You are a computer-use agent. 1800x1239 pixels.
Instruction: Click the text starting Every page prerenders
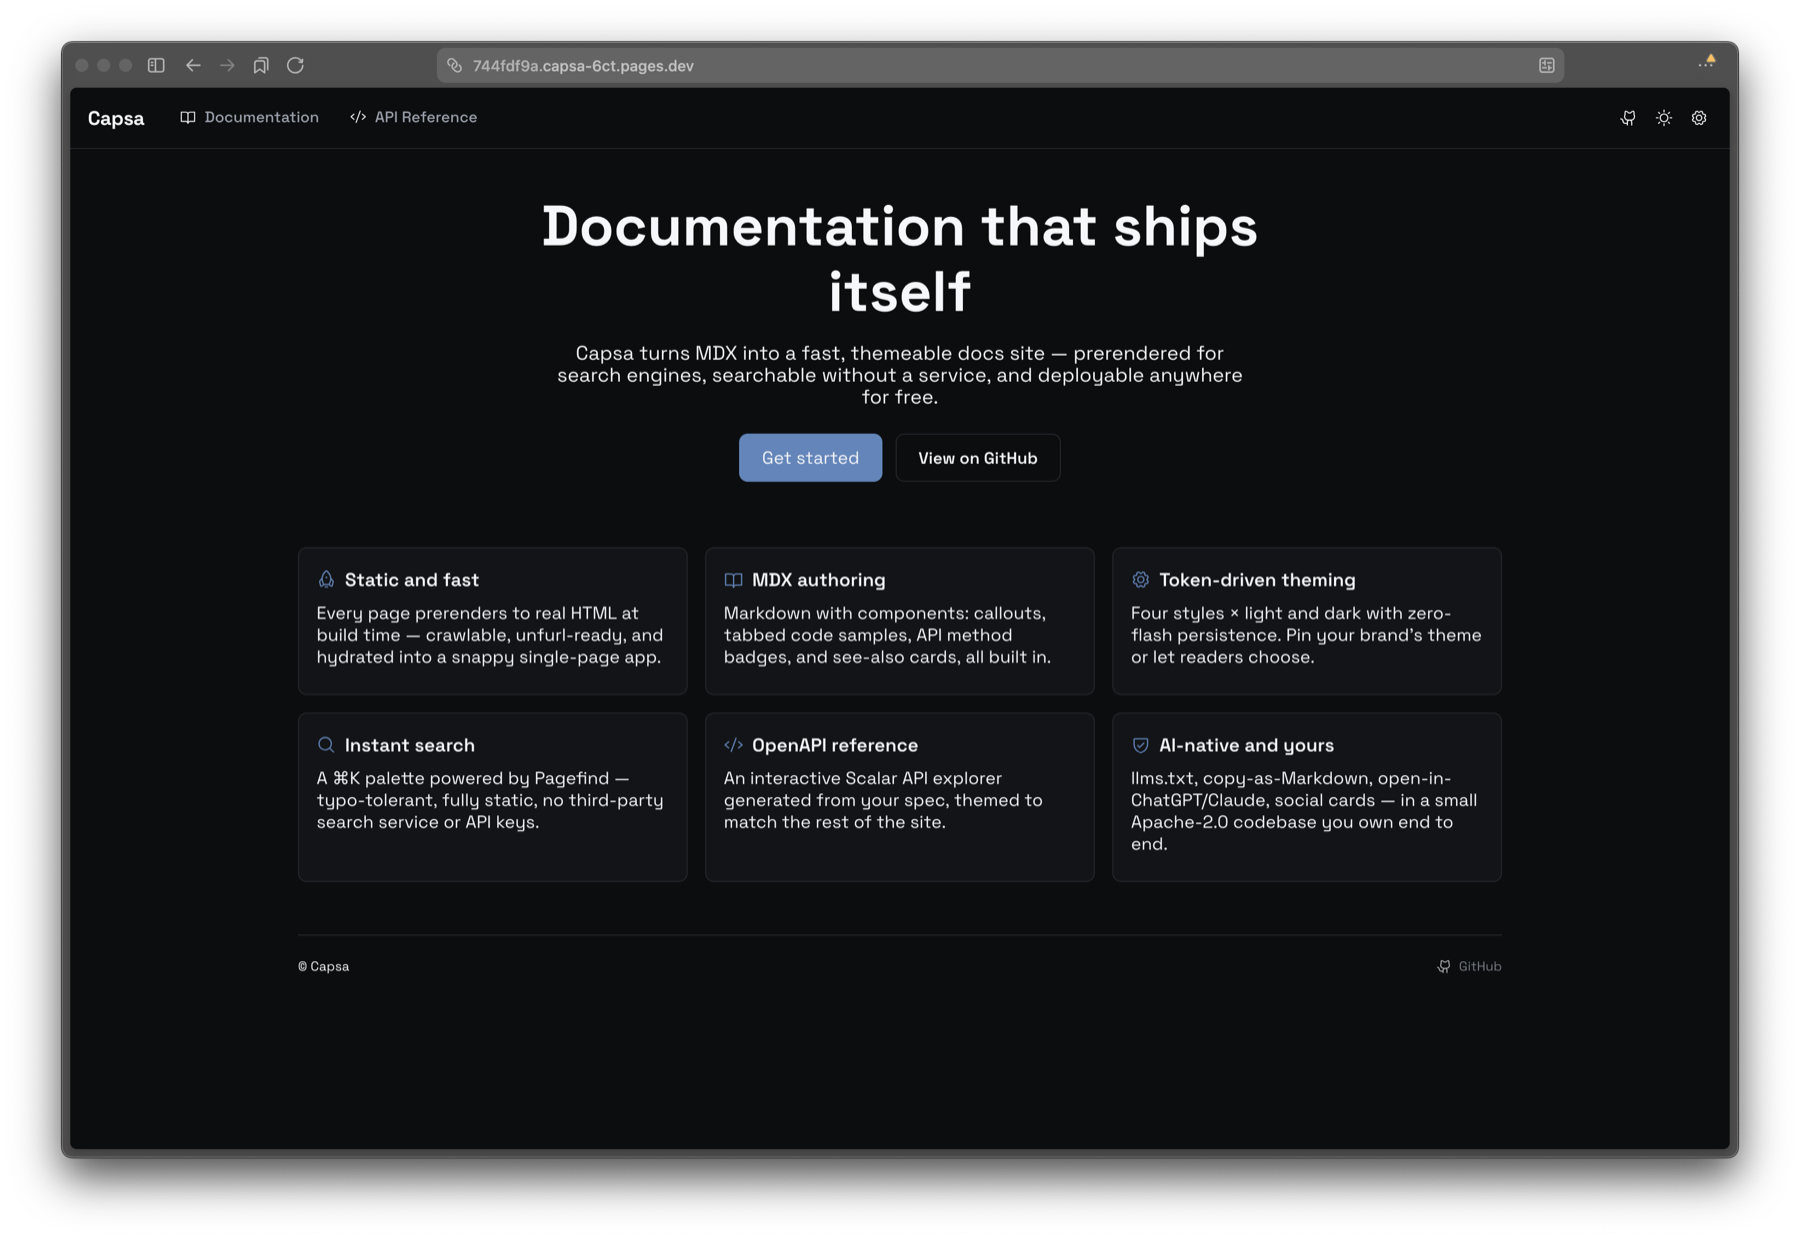(490, 635)
